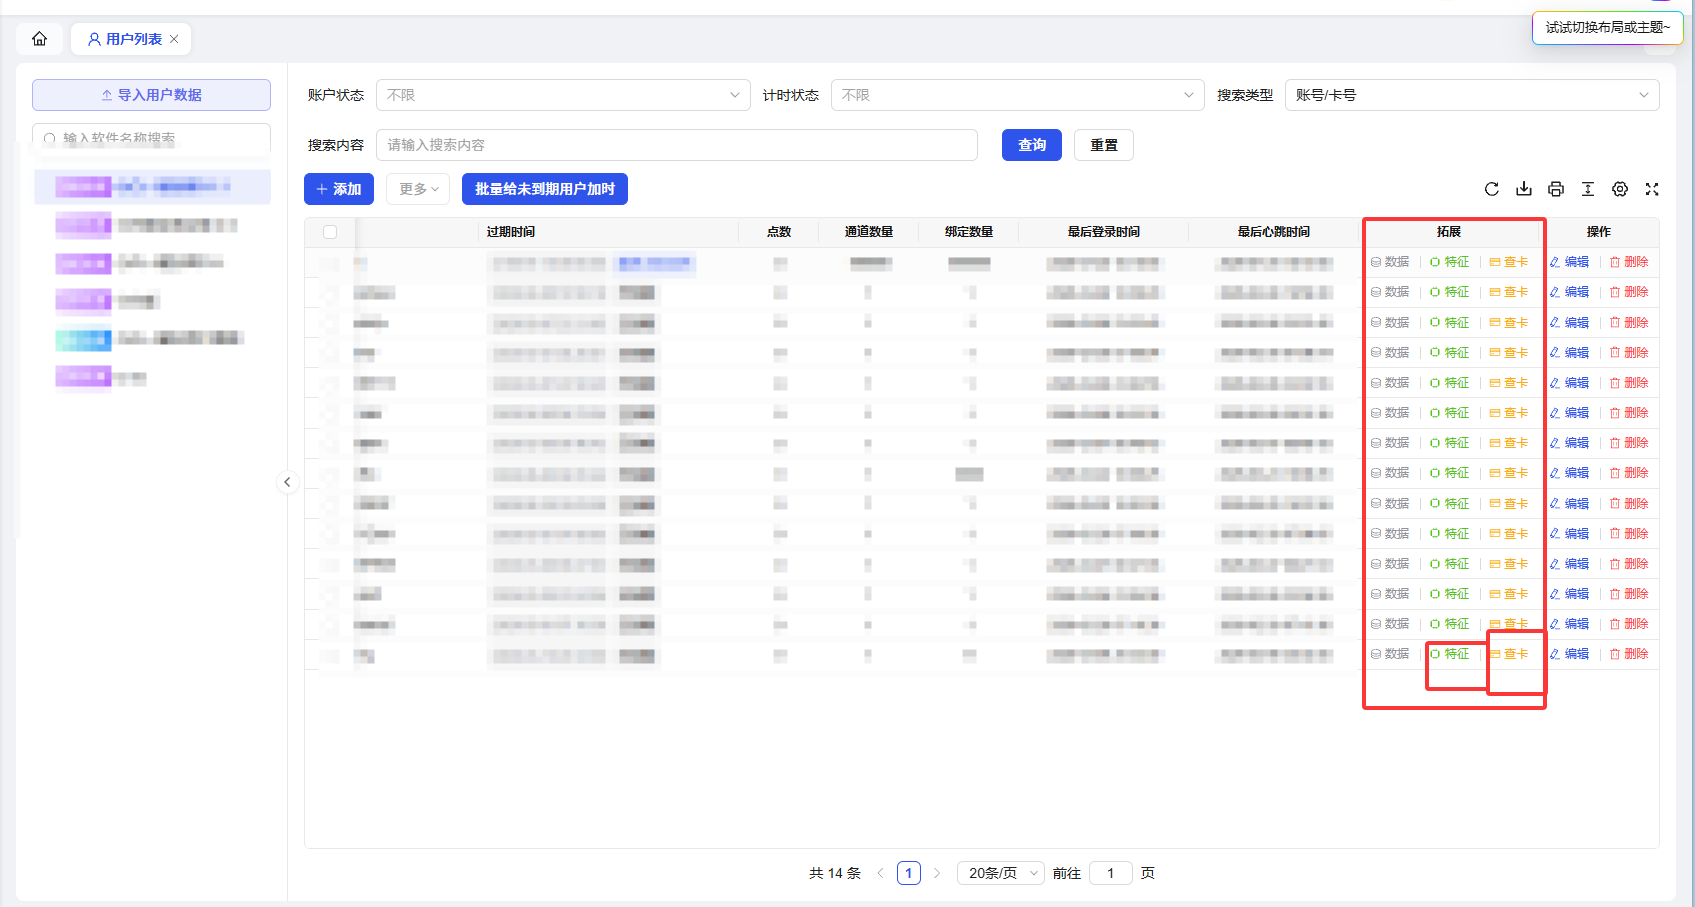Collapse the left sidebar with the arrow
The height and width of the screenshot is (907, 1695).
[287, 482]
